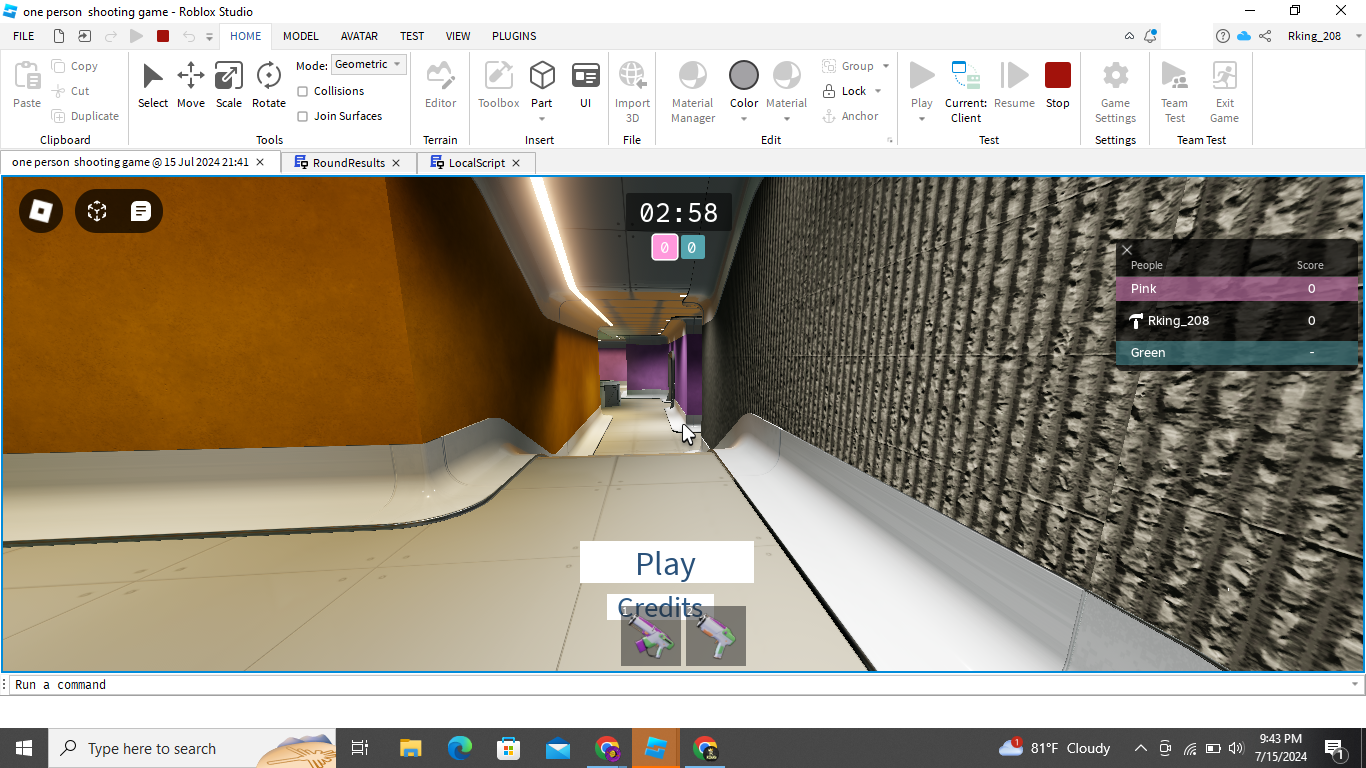This screenshot has width=1366, height=768.
Task: Activate the Move tool
Action: (190, 85)
